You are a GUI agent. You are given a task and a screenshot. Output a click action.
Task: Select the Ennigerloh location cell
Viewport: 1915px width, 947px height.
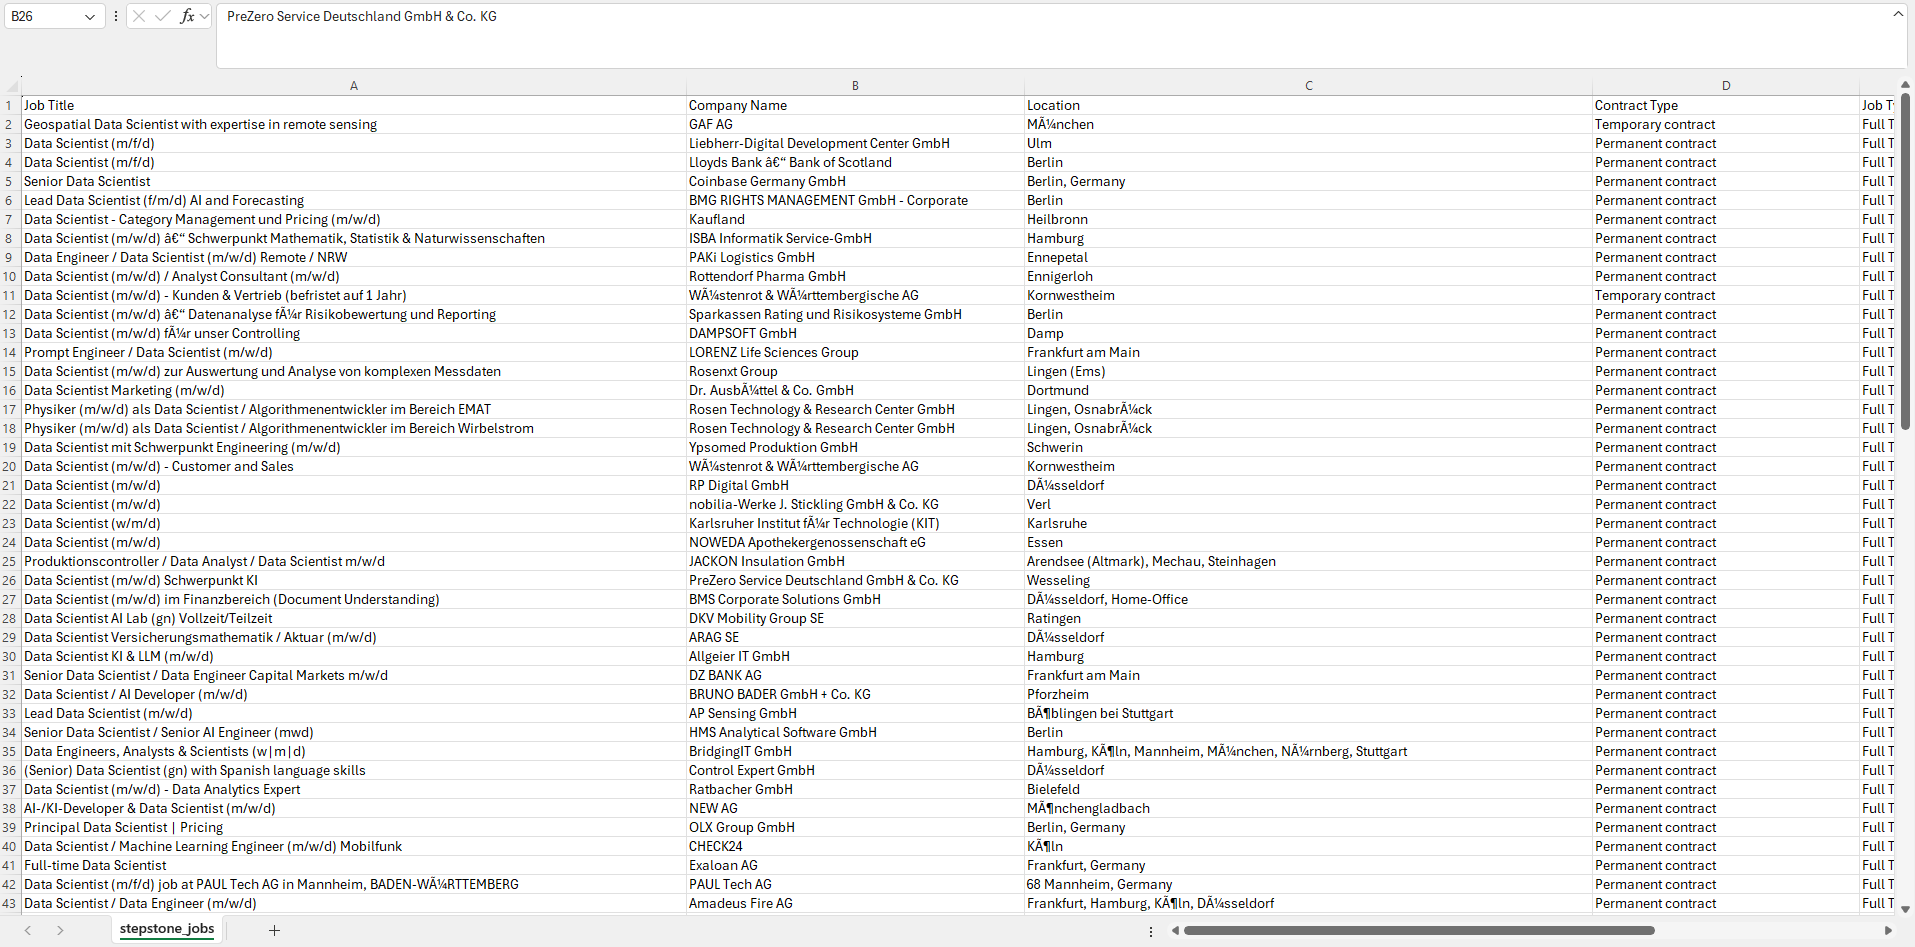click(1308, 276)
